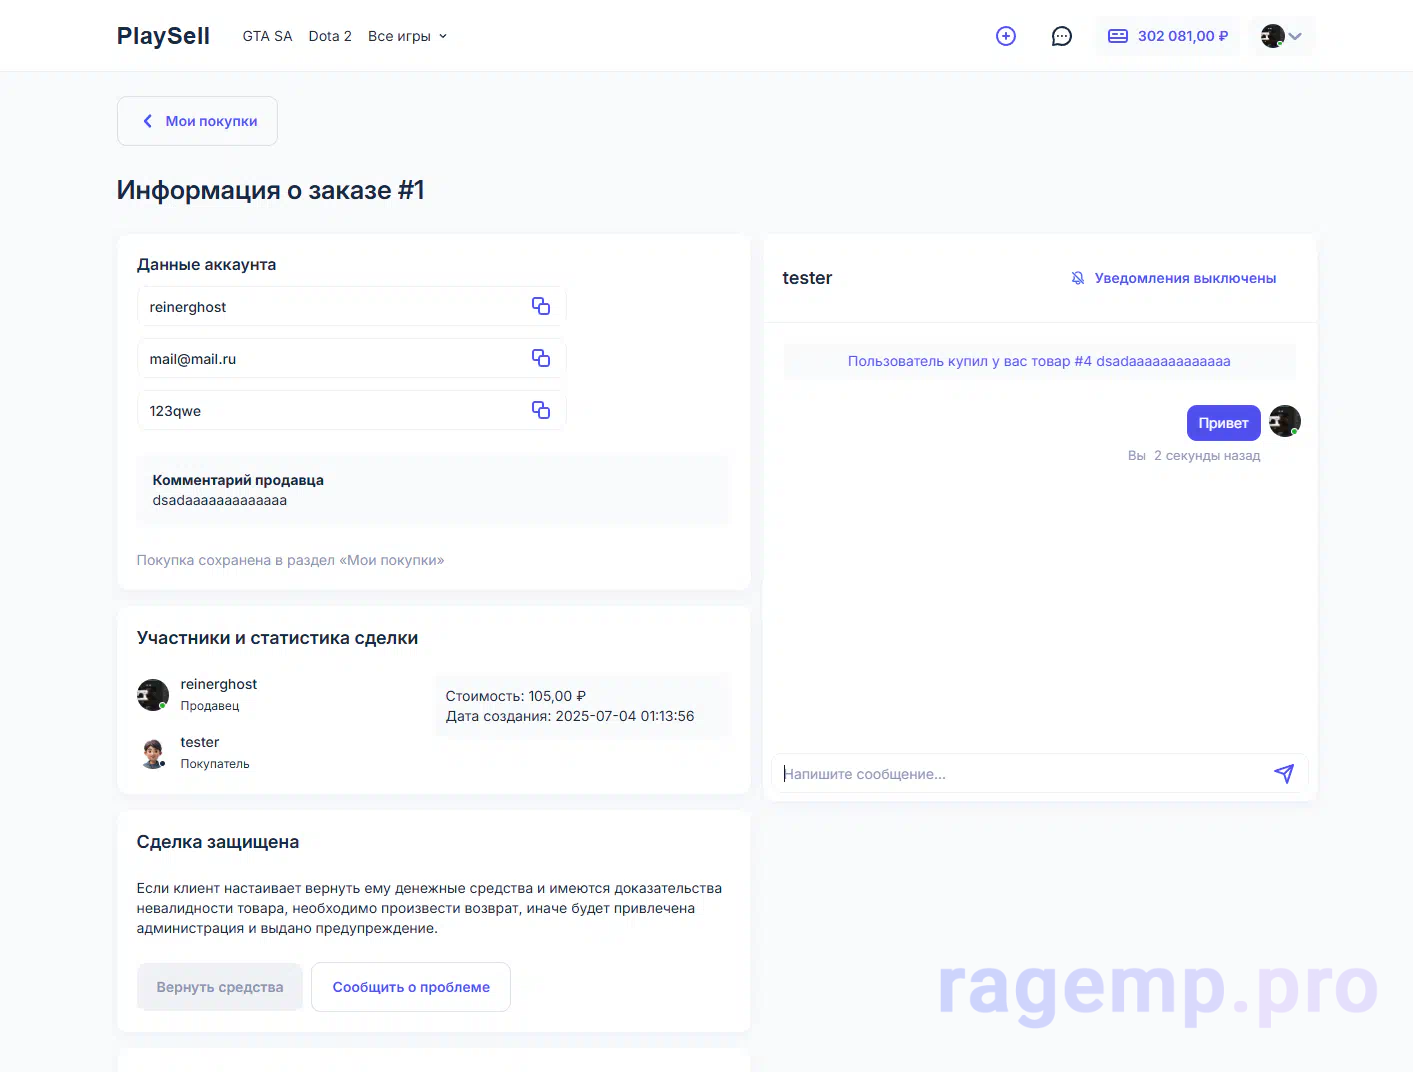The height and width of the screenshot is (1072, 1413).
Task: Focus the Напишите сообщение input field
Action: 1020,773
